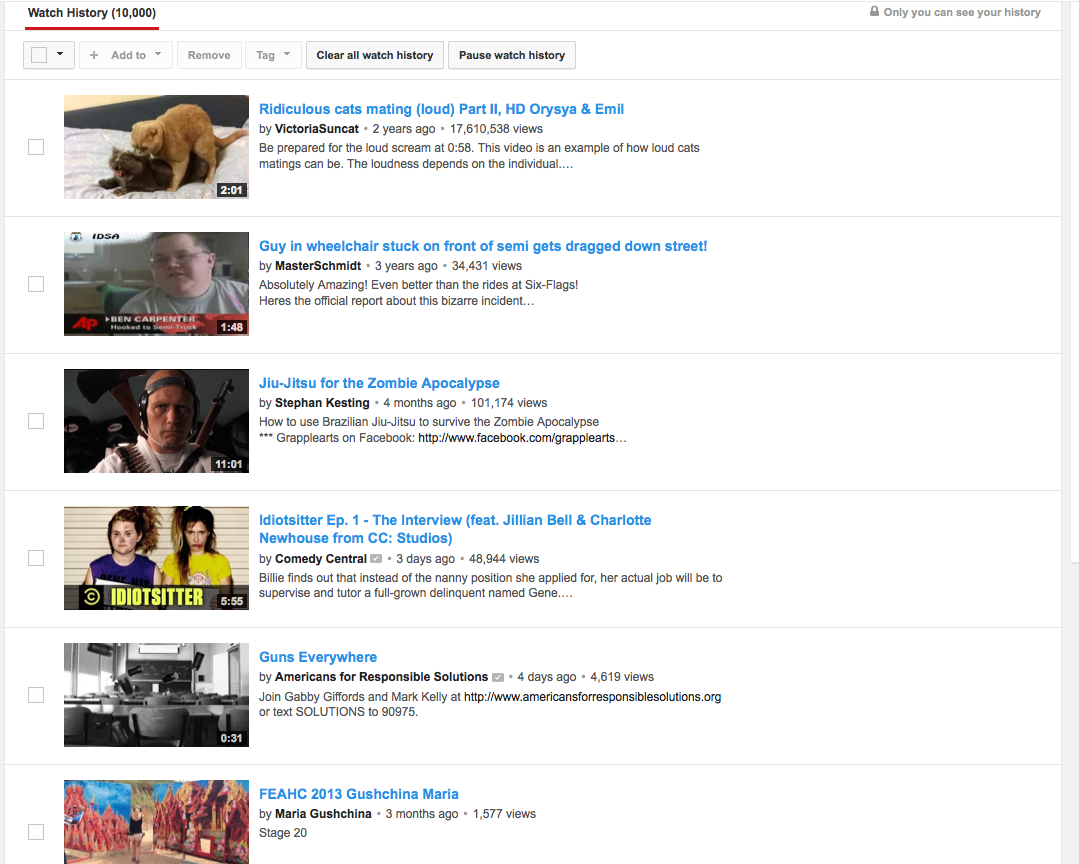Click the plus icon on Add to

coord(94,55)
